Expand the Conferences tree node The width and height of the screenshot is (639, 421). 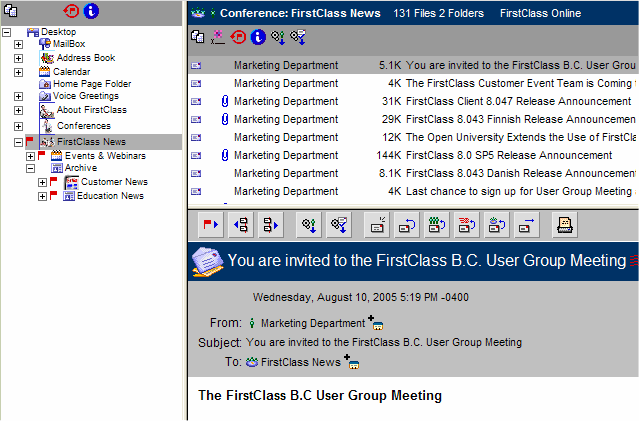[18, 126]
